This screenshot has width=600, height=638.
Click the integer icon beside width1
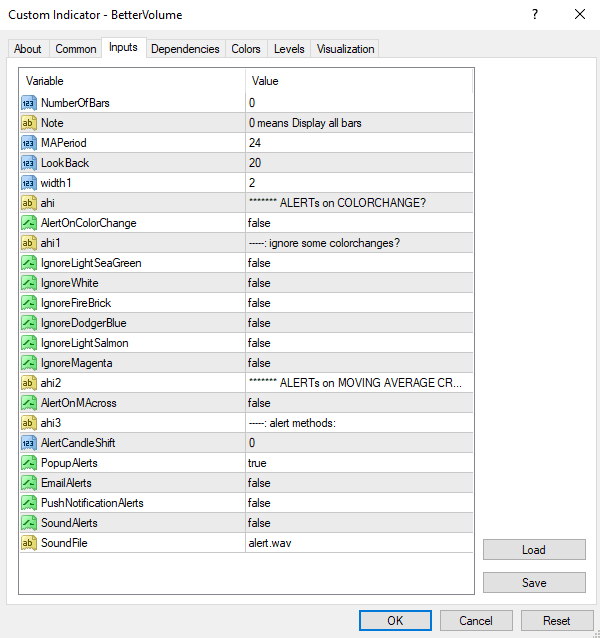[x=29, y=183]
